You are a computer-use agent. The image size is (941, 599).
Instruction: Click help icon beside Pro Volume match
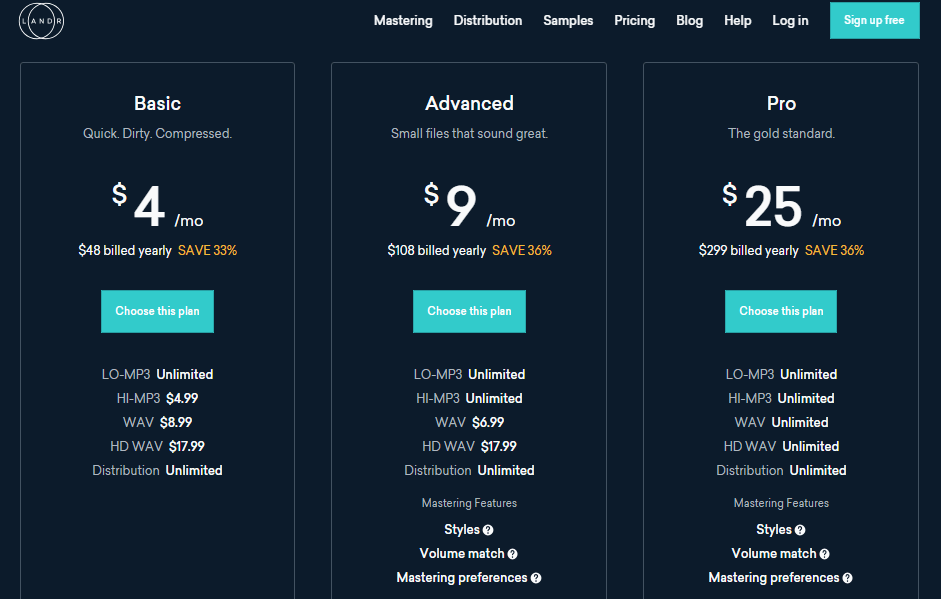click(x=825, y=554)
